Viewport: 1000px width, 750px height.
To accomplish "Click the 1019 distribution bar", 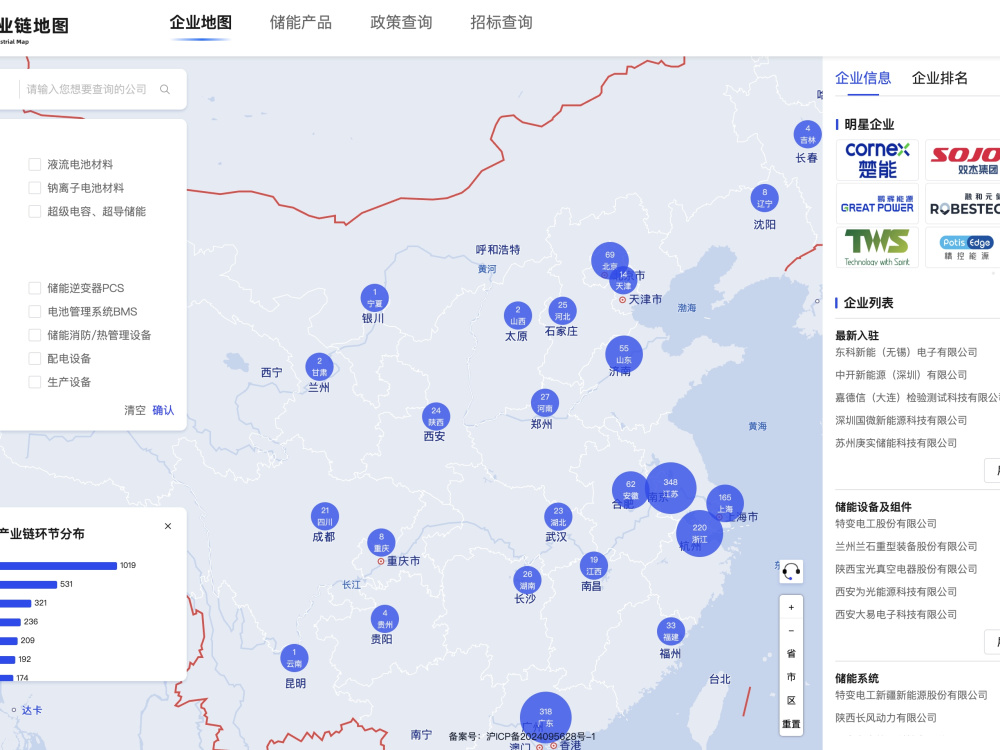I will coord(59,566).
